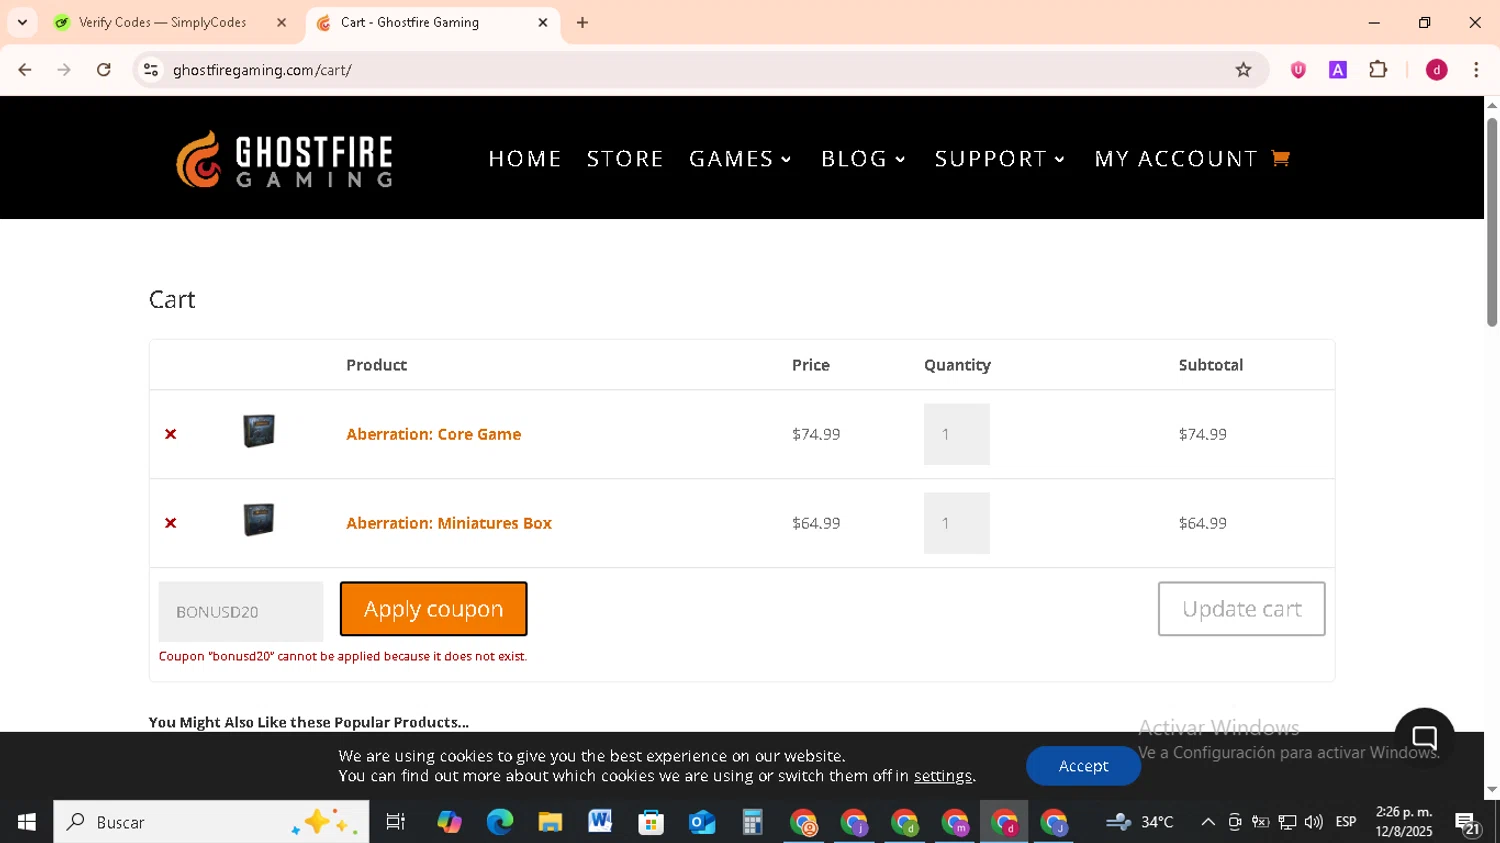
Task: Open the shopping cart icon in navigation
Action: point(1280,158)
